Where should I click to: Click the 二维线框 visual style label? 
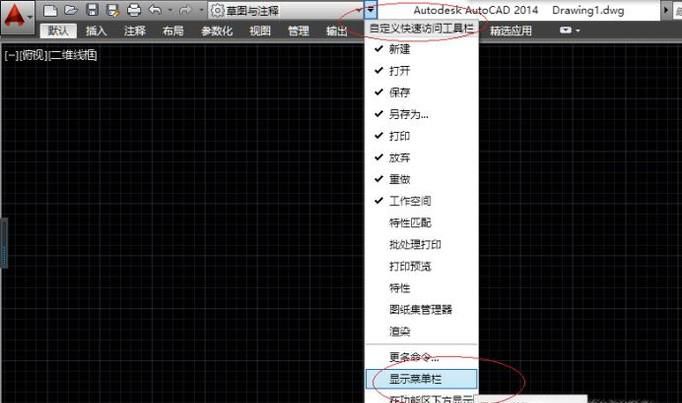click(73, 55)
